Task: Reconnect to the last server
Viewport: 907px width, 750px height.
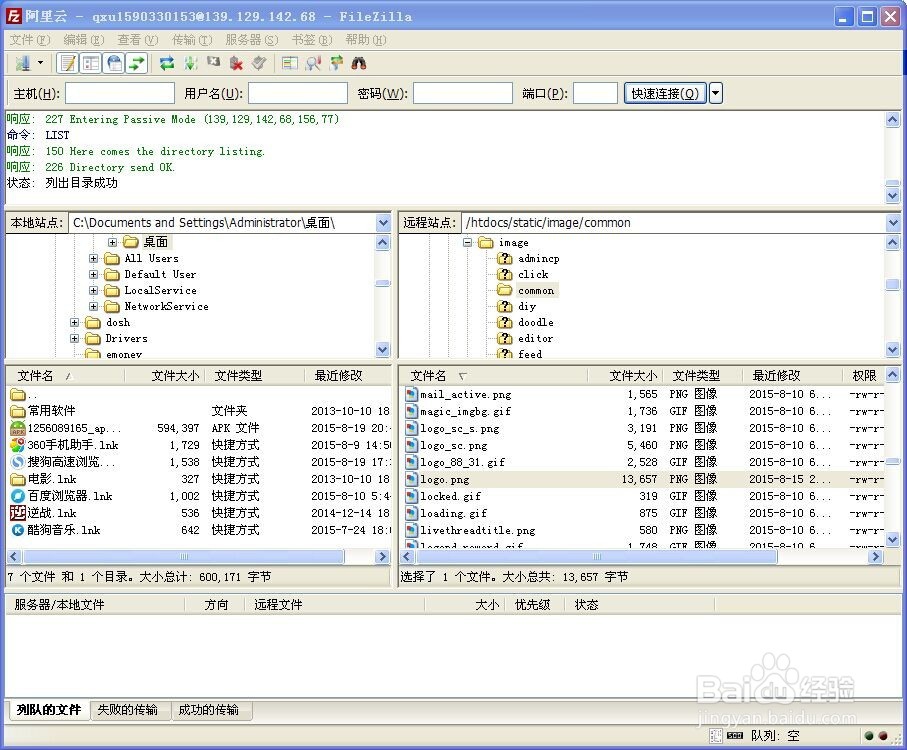Action: (259, 63)
